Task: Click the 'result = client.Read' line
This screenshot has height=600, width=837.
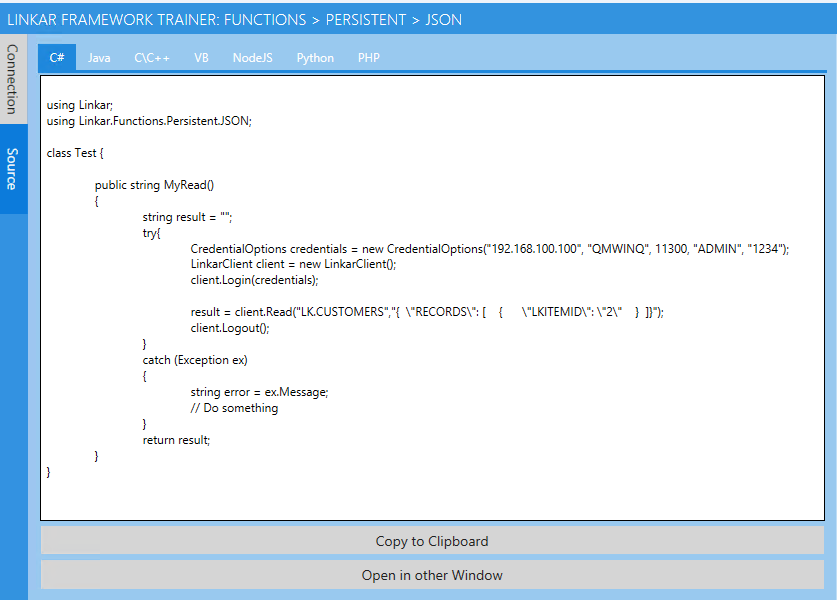Action: 427,312
